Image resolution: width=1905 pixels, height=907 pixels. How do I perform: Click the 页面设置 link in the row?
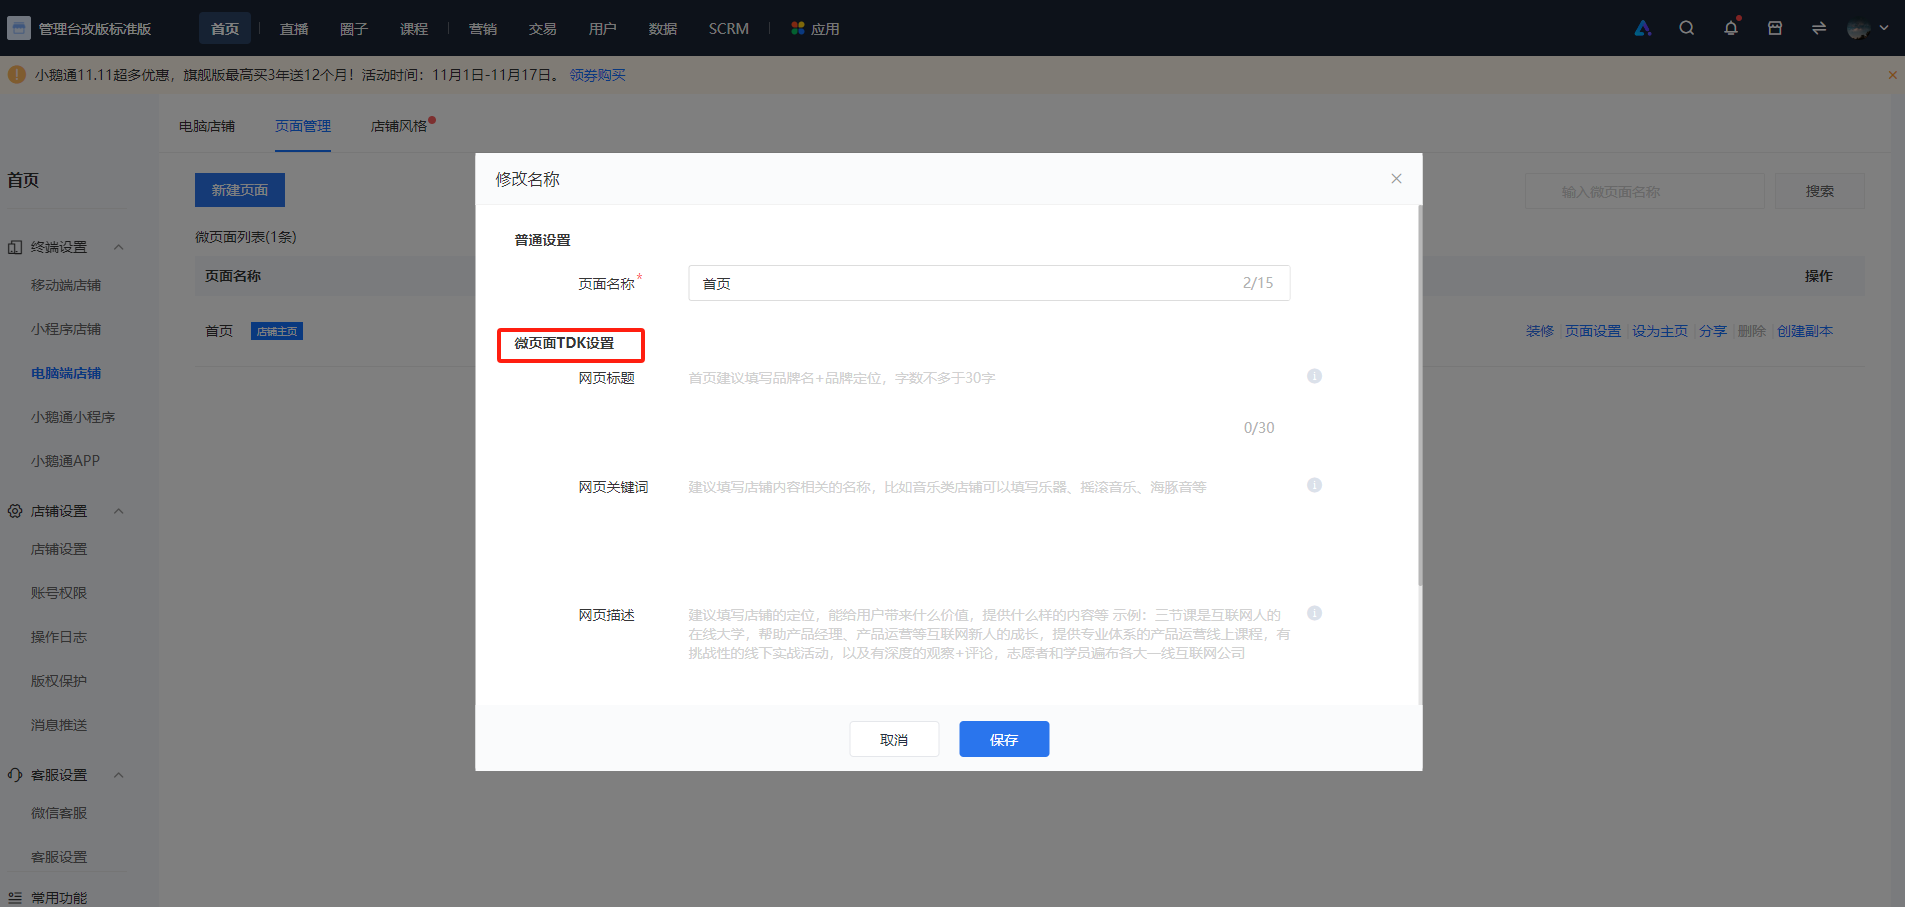(x=1593, y=331)
